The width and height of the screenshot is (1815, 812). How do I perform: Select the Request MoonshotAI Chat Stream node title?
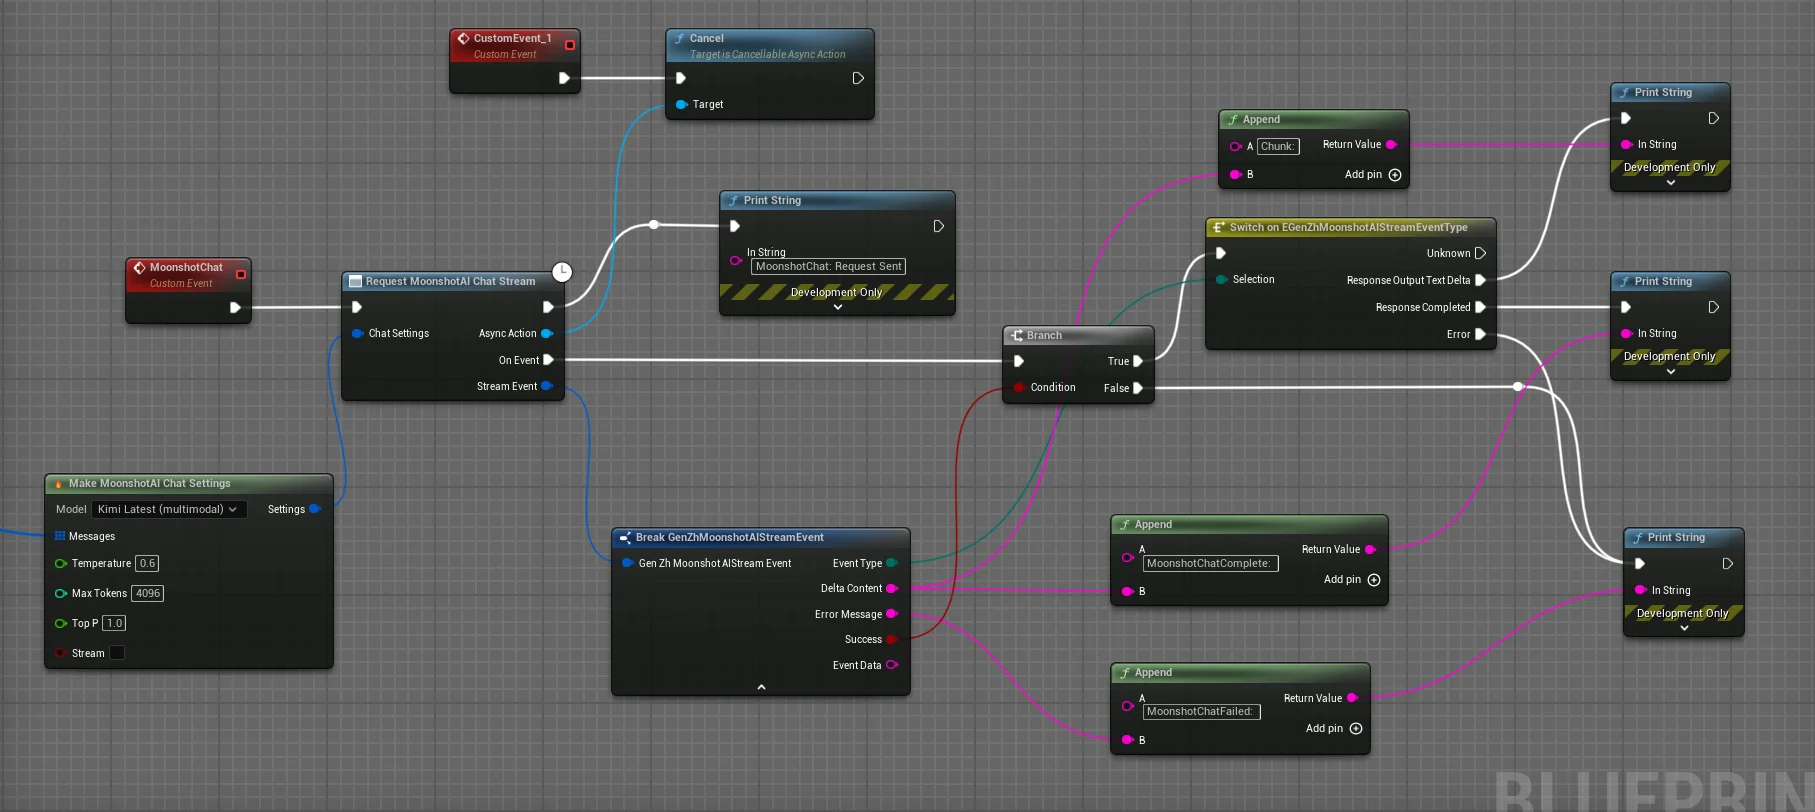pos(450,281)
